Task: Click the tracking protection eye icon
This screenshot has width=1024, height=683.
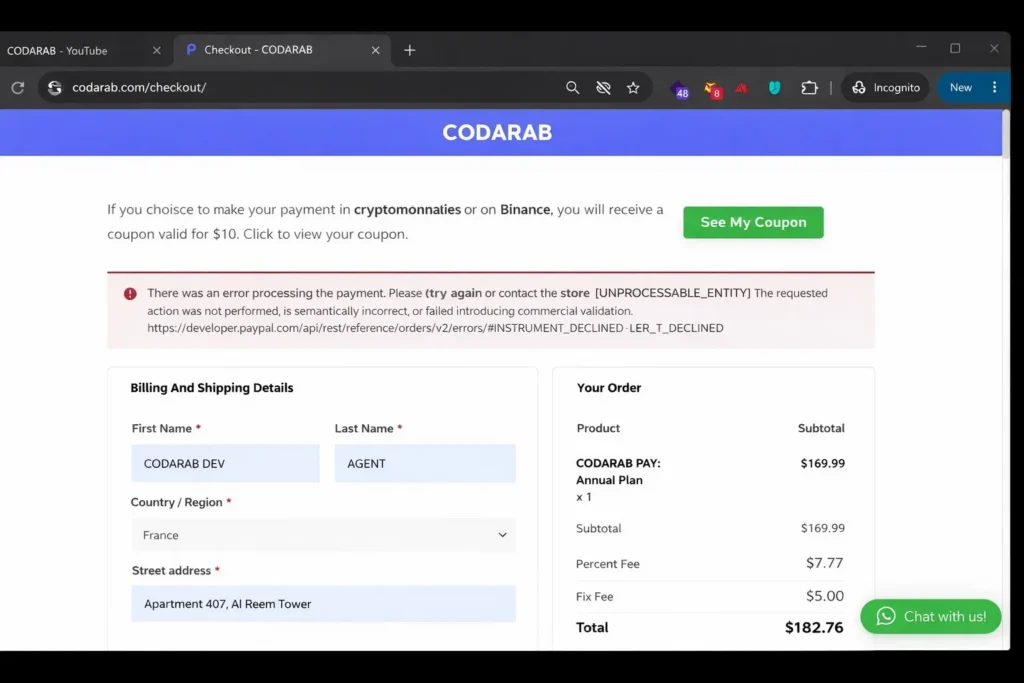Action: coord(603,87)
